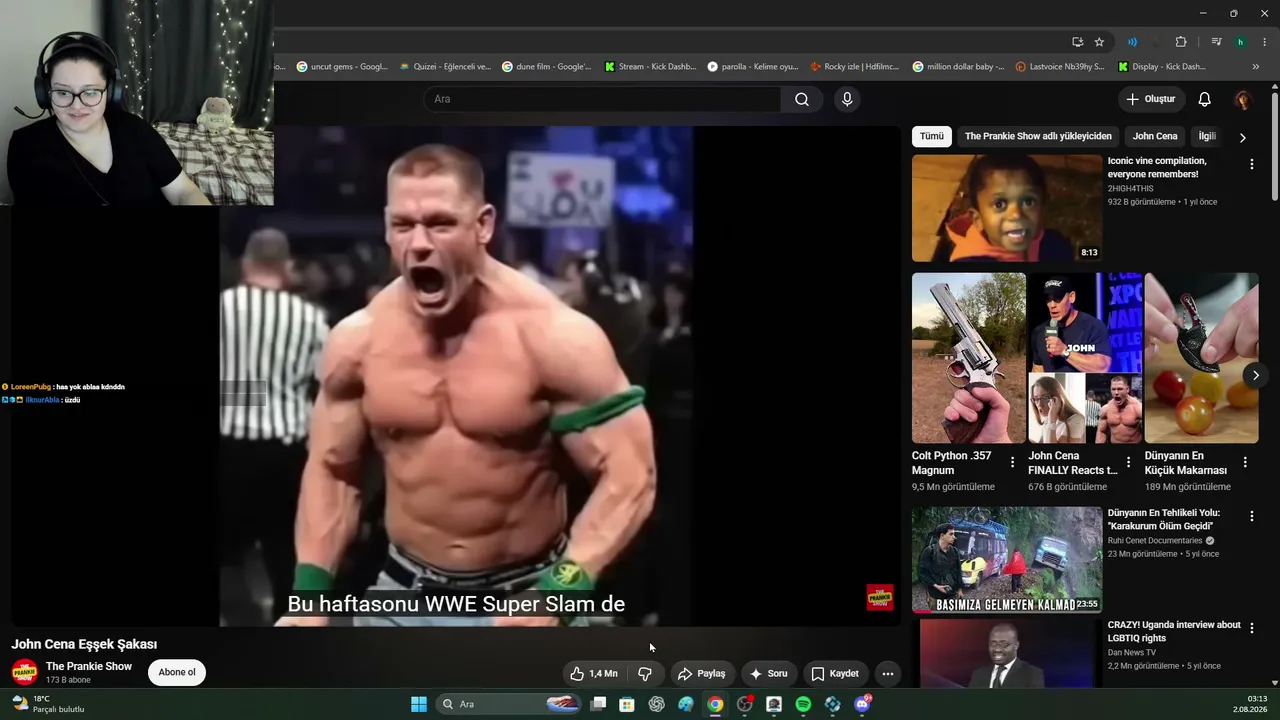
Task: Click the 'Oluştur' create button
Action: point(1151,99)
